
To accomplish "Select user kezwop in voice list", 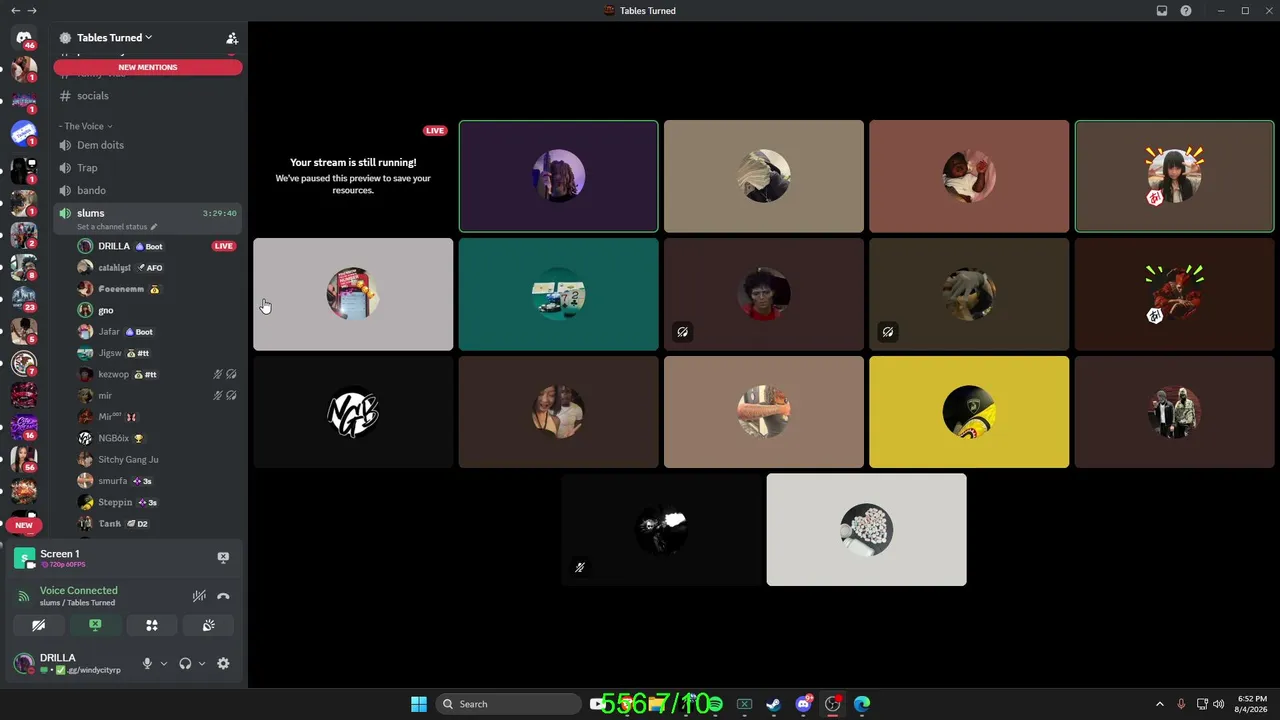I will click(x=156, y=374).
